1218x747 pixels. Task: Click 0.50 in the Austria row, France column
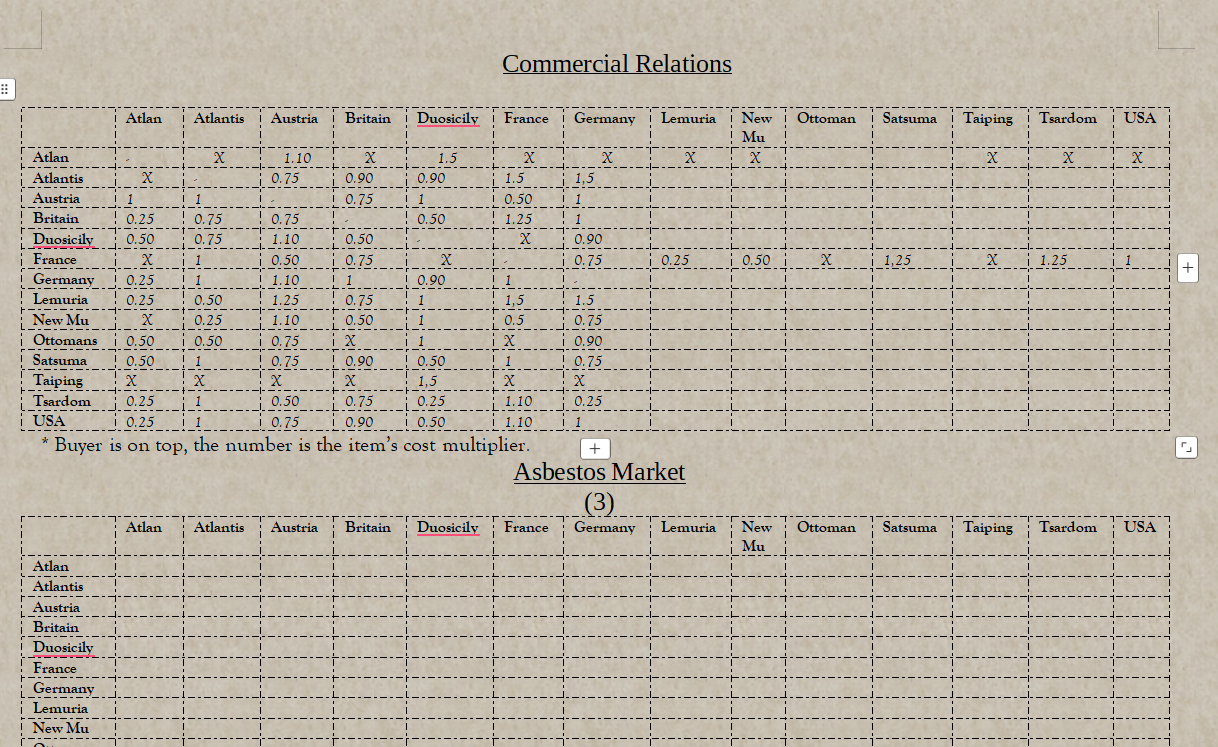pos(518,199)
